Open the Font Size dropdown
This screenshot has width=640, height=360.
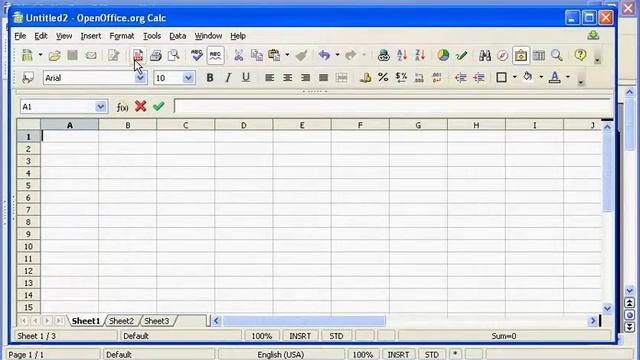point(188,78)
